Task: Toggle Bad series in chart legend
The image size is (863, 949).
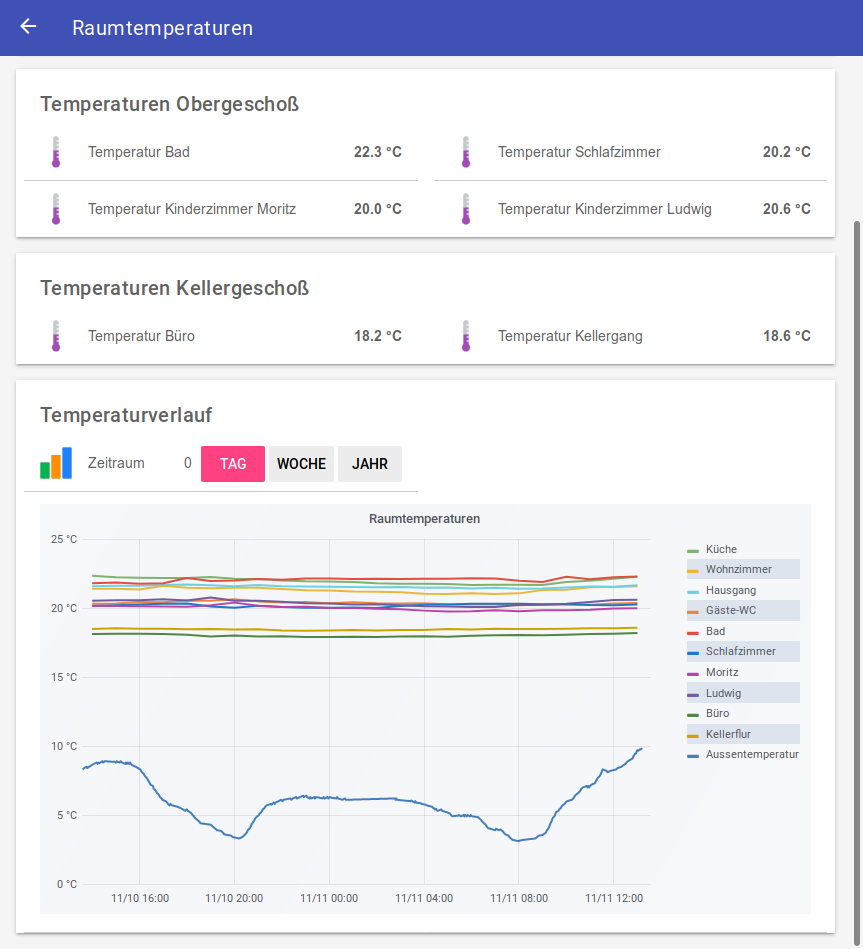Action: click(x=715, y=631)
